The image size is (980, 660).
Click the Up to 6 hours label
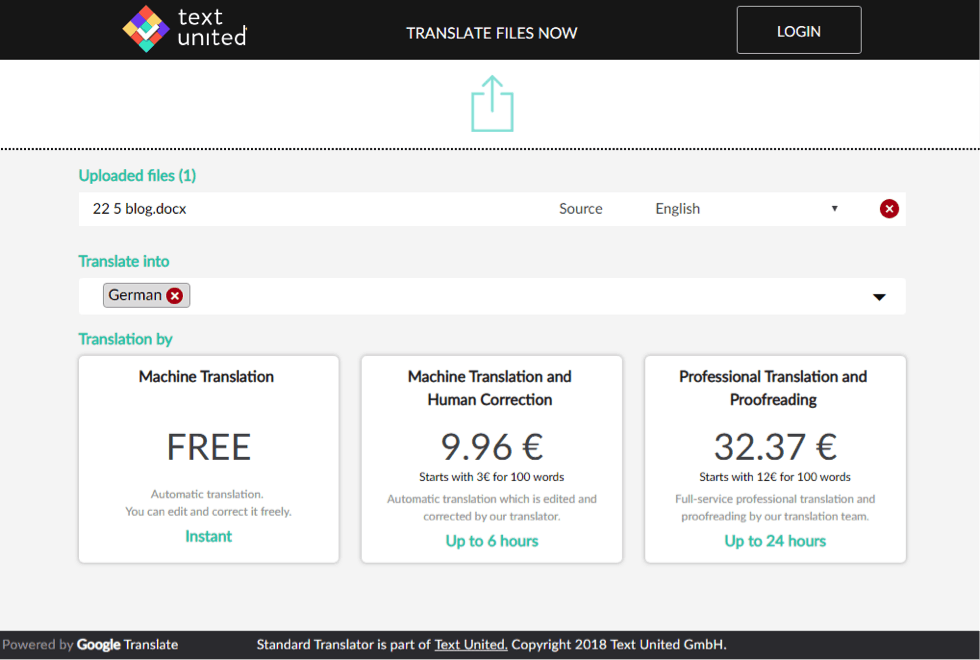point(491,541)
